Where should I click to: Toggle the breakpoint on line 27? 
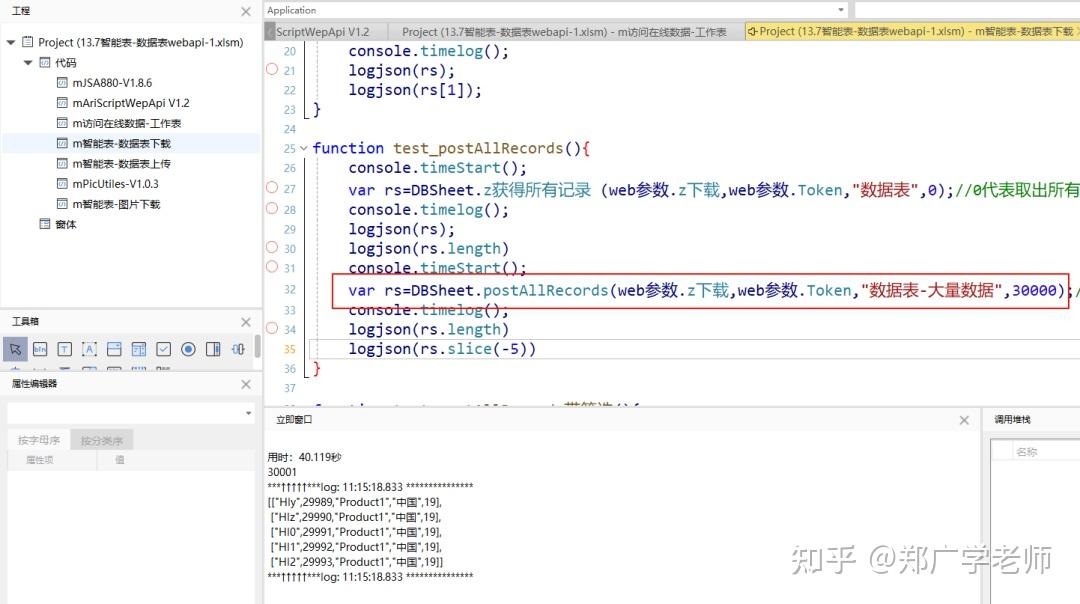click(271, 187)
